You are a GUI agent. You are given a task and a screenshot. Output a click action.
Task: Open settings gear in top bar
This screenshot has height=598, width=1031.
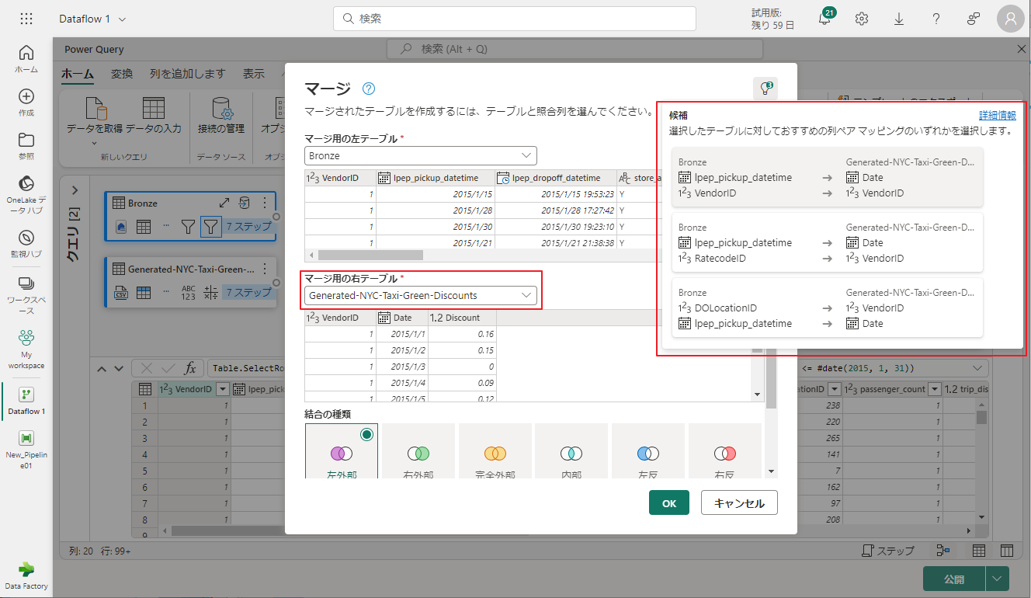point(861,19)
